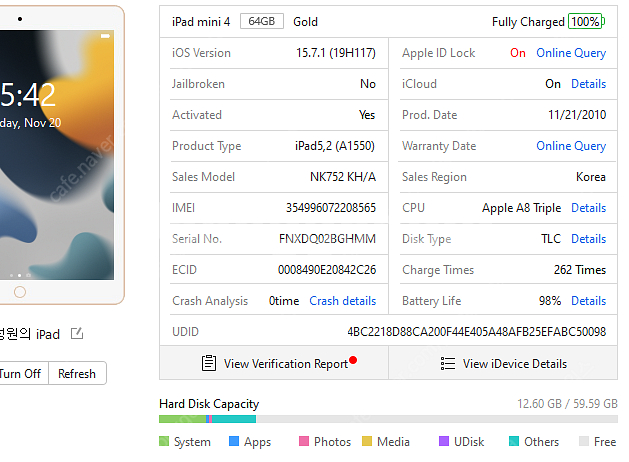Click the red Apple ID Lock On status
Screen dimensions: 629x462
(518, 53)
